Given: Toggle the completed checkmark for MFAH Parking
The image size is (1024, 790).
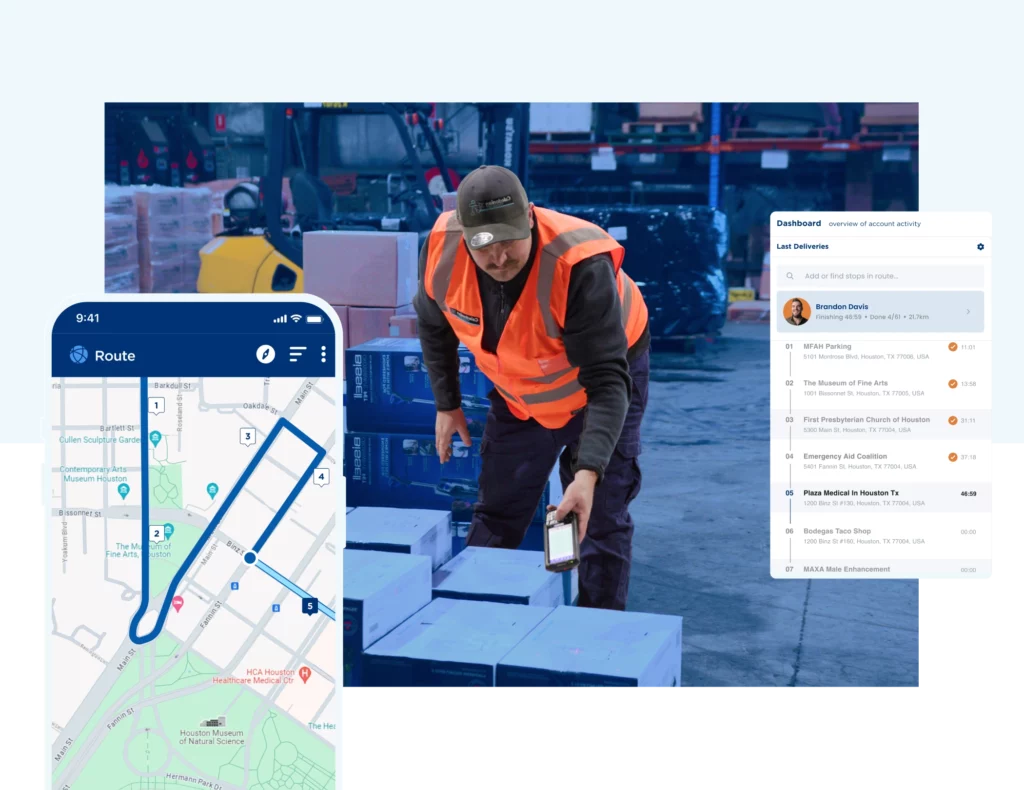Looking at the screenshot, I should coord(953,346).
